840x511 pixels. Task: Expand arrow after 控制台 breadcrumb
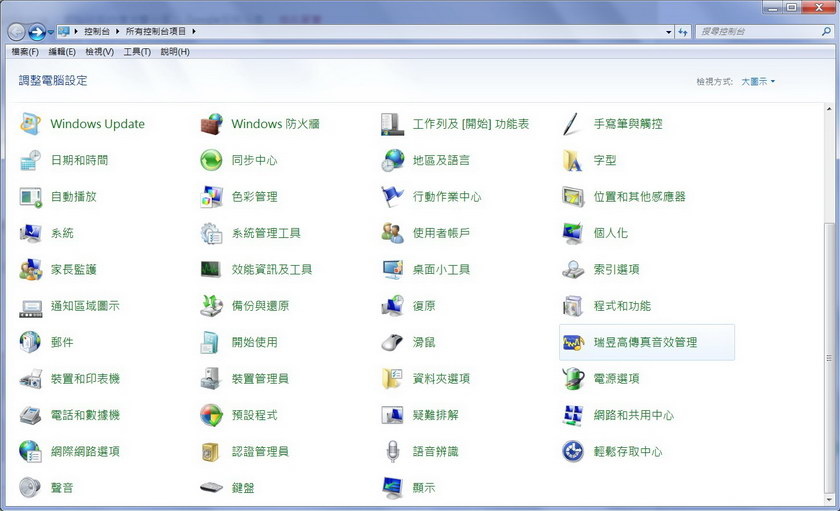[117, 32]
